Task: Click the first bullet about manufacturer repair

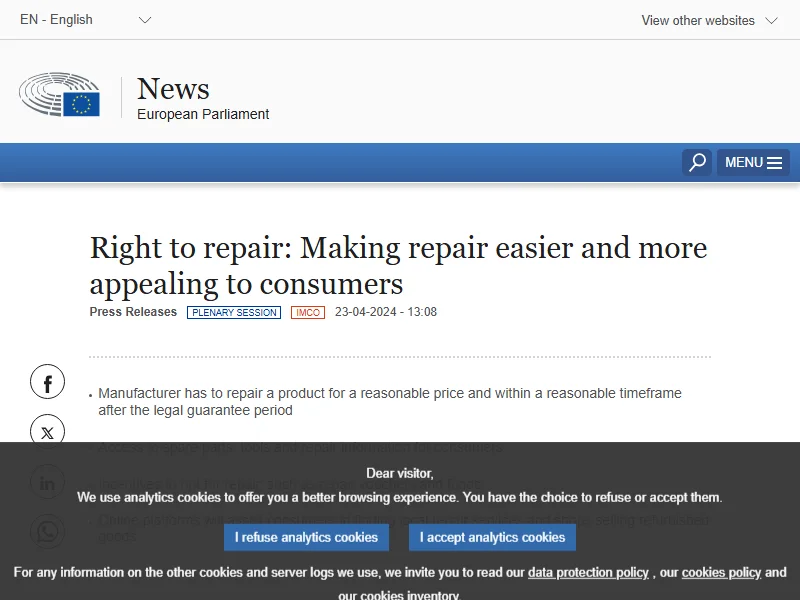Action: pyautogui.click(x=390, y=402)
